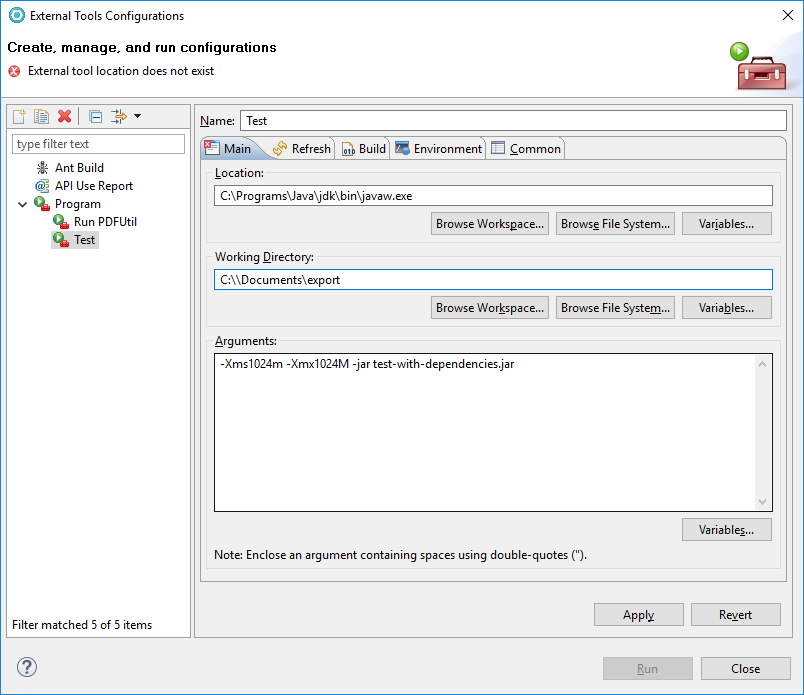Select the Ant Build configuration type
This screenshot has width=804, height=695.
pos(78,168)
